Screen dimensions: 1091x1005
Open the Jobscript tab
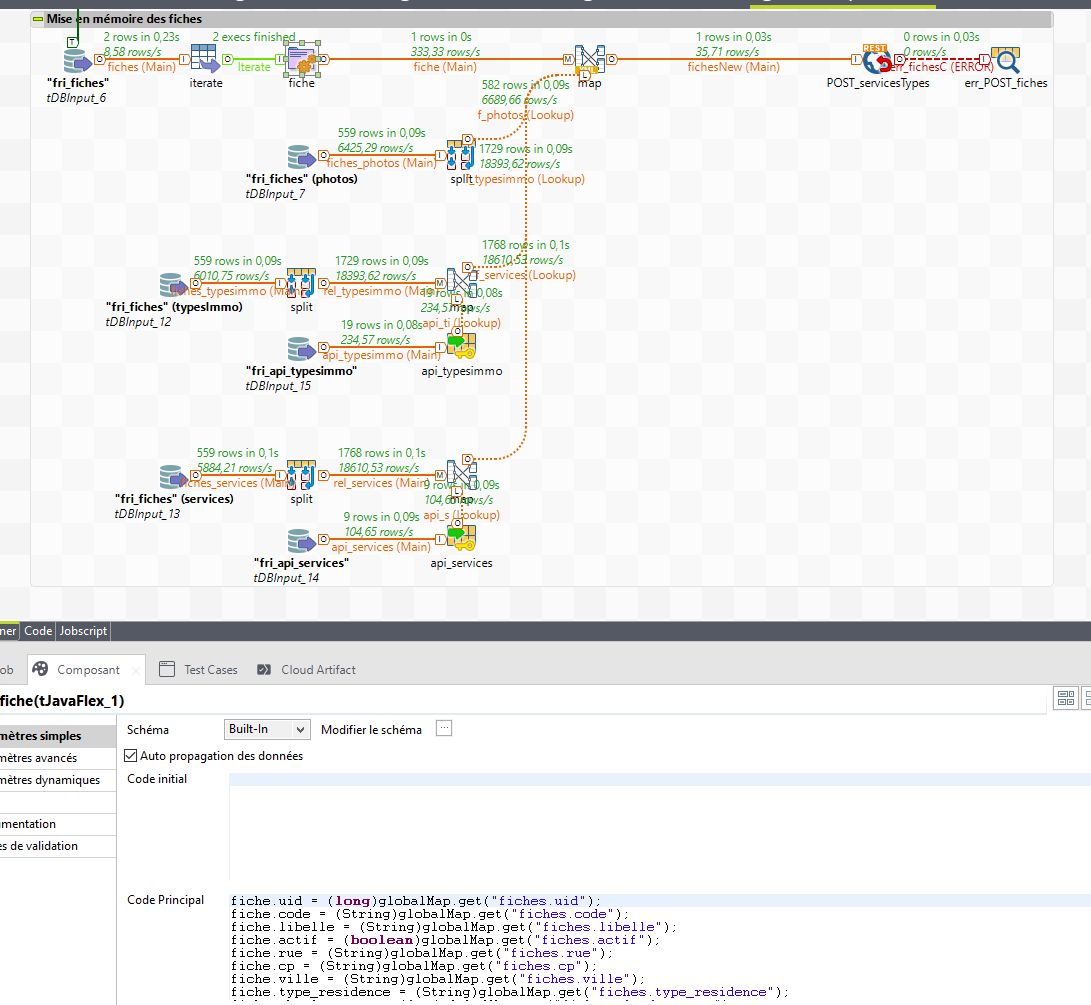pos(83,631)
